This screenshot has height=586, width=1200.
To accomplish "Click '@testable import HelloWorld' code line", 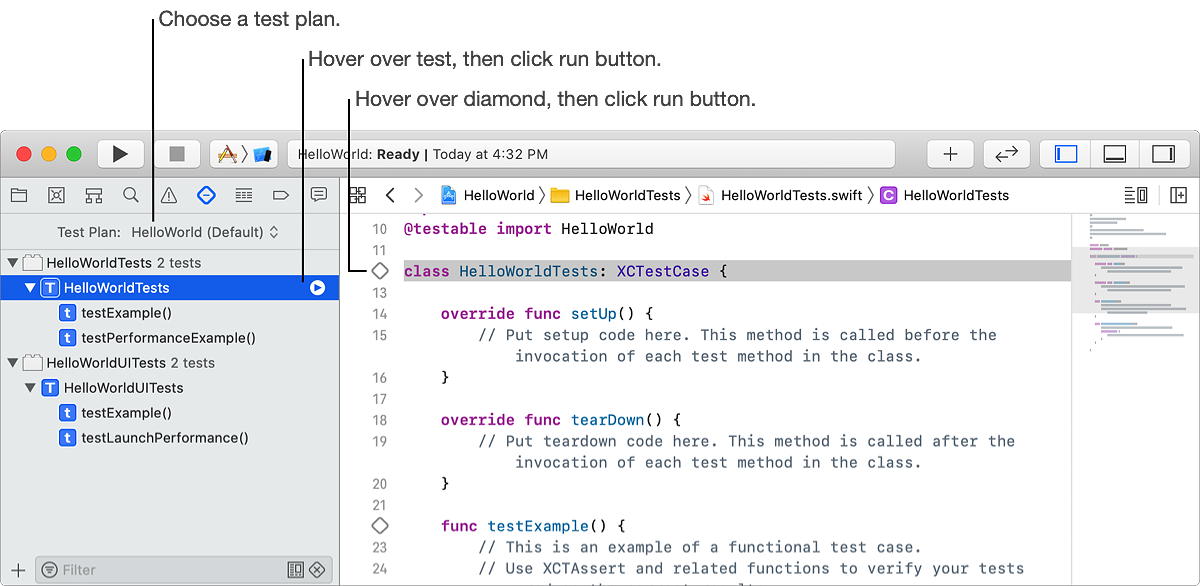I will pyautogui.click(x=528, y=229).
